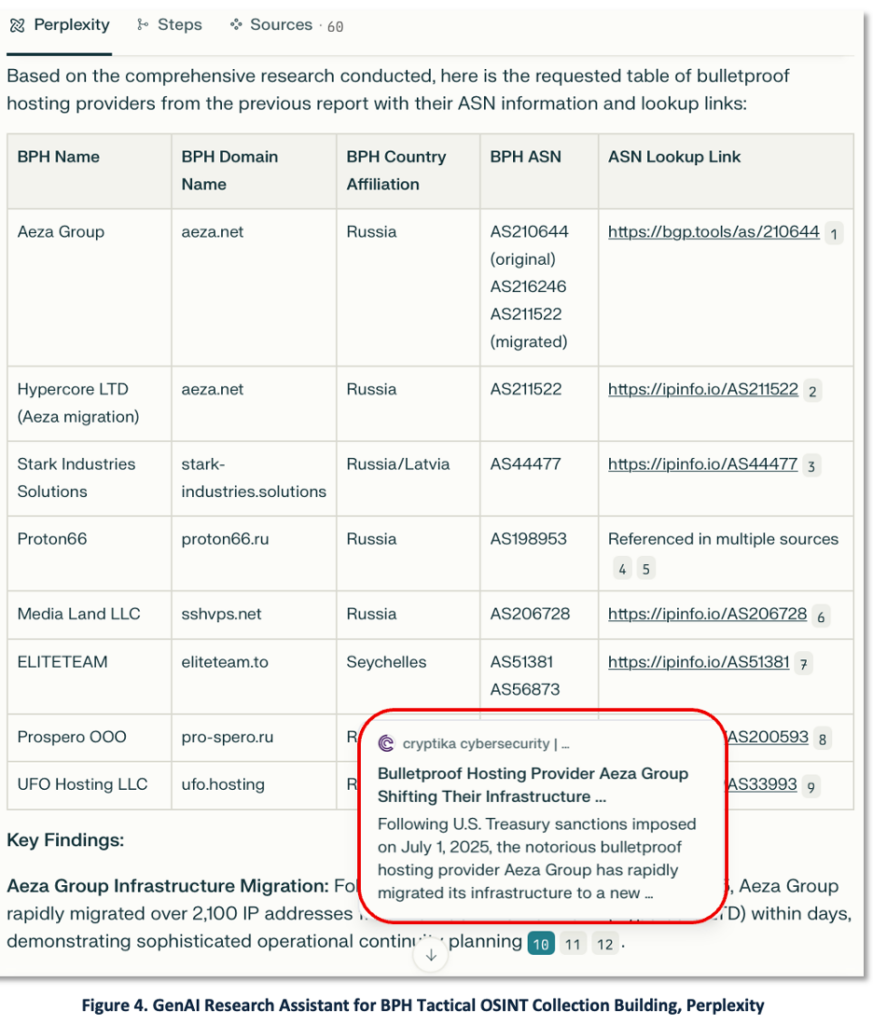Open the ipinfo.io AS211522 link
873x1024 pixels.
[702, 390]
